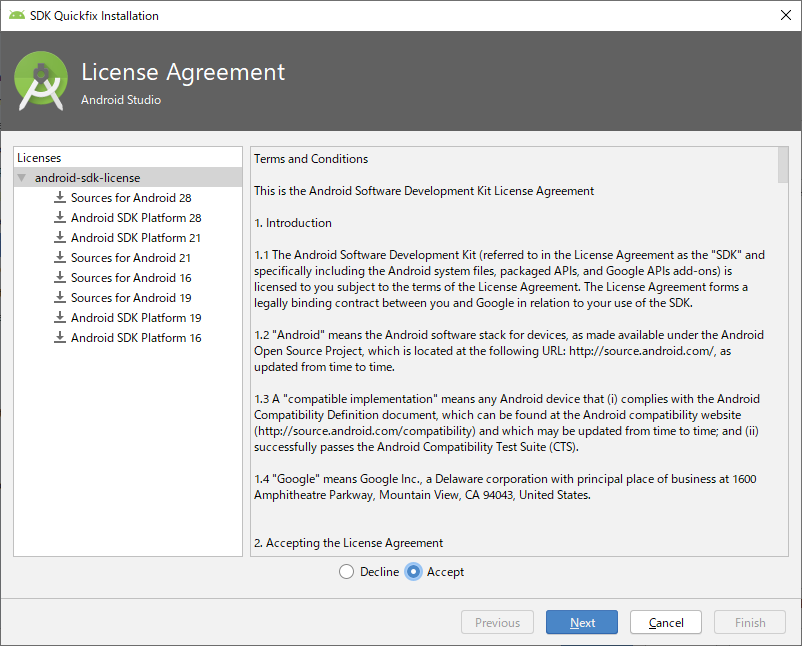Click the Android icon in title bar
The height and width of the screenshot is (646, 802).
17,15
